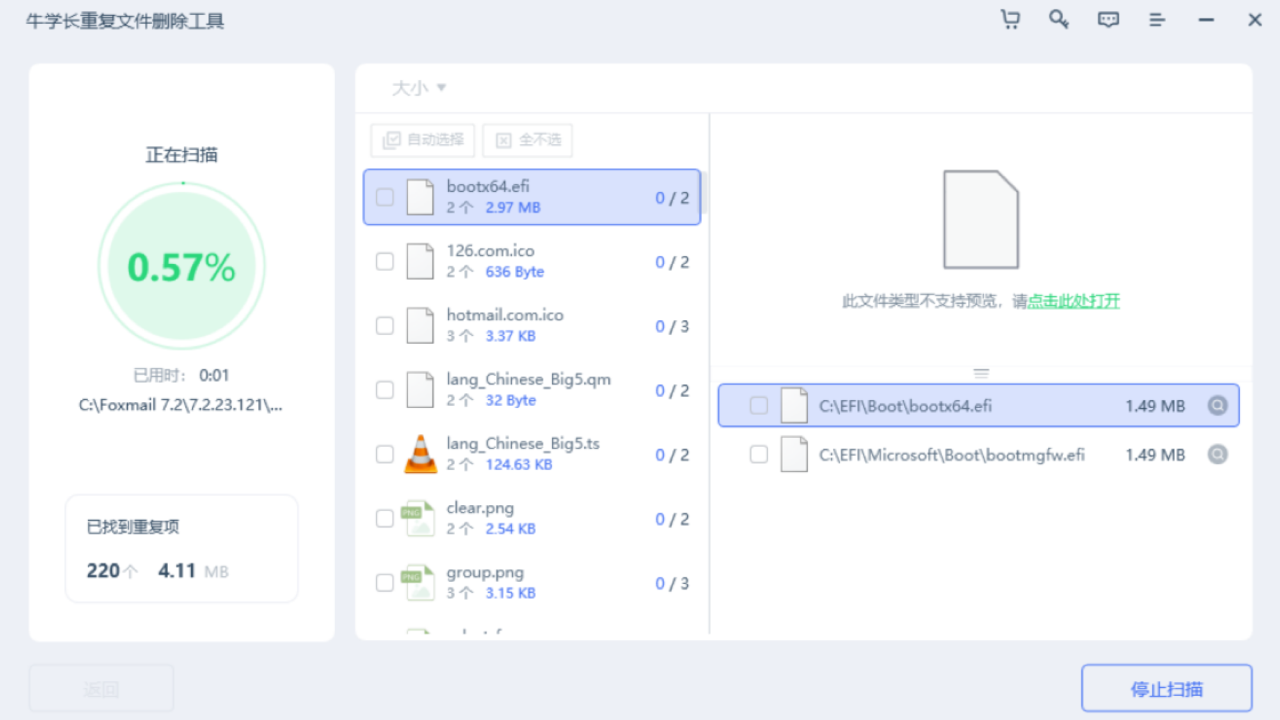
Task: Click the 点击此处打开 open-file link
Action: (x=1073, y=300)
